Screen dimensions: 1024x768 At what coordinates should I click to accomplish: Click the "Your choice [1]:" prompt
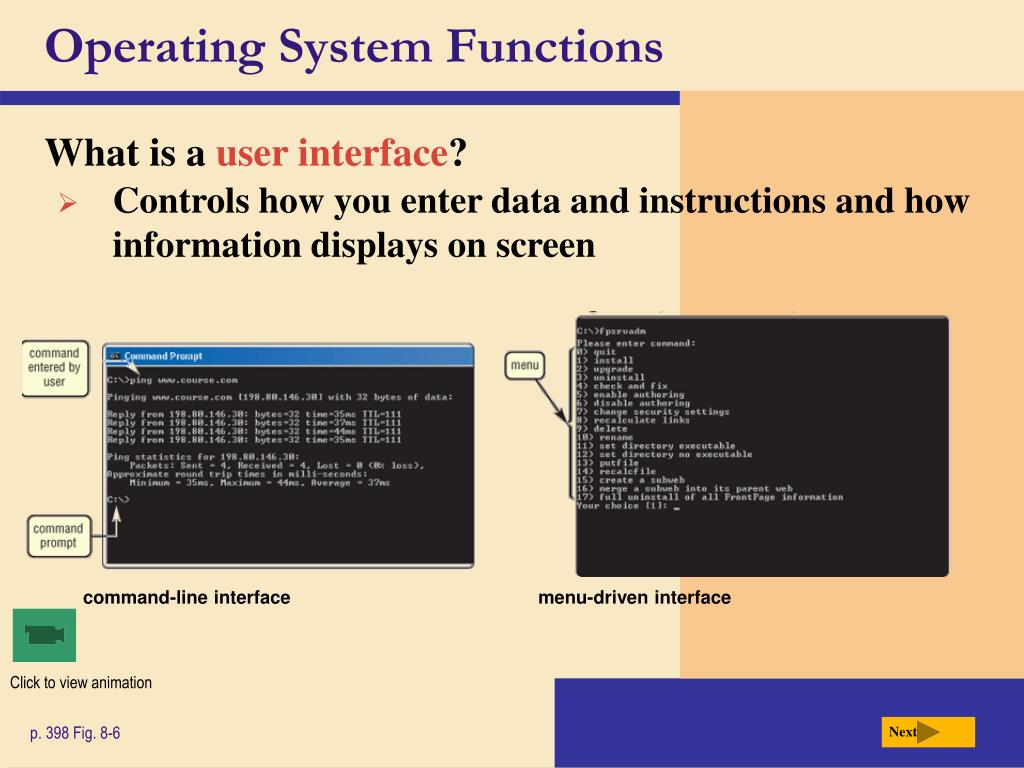click(628, 505)
